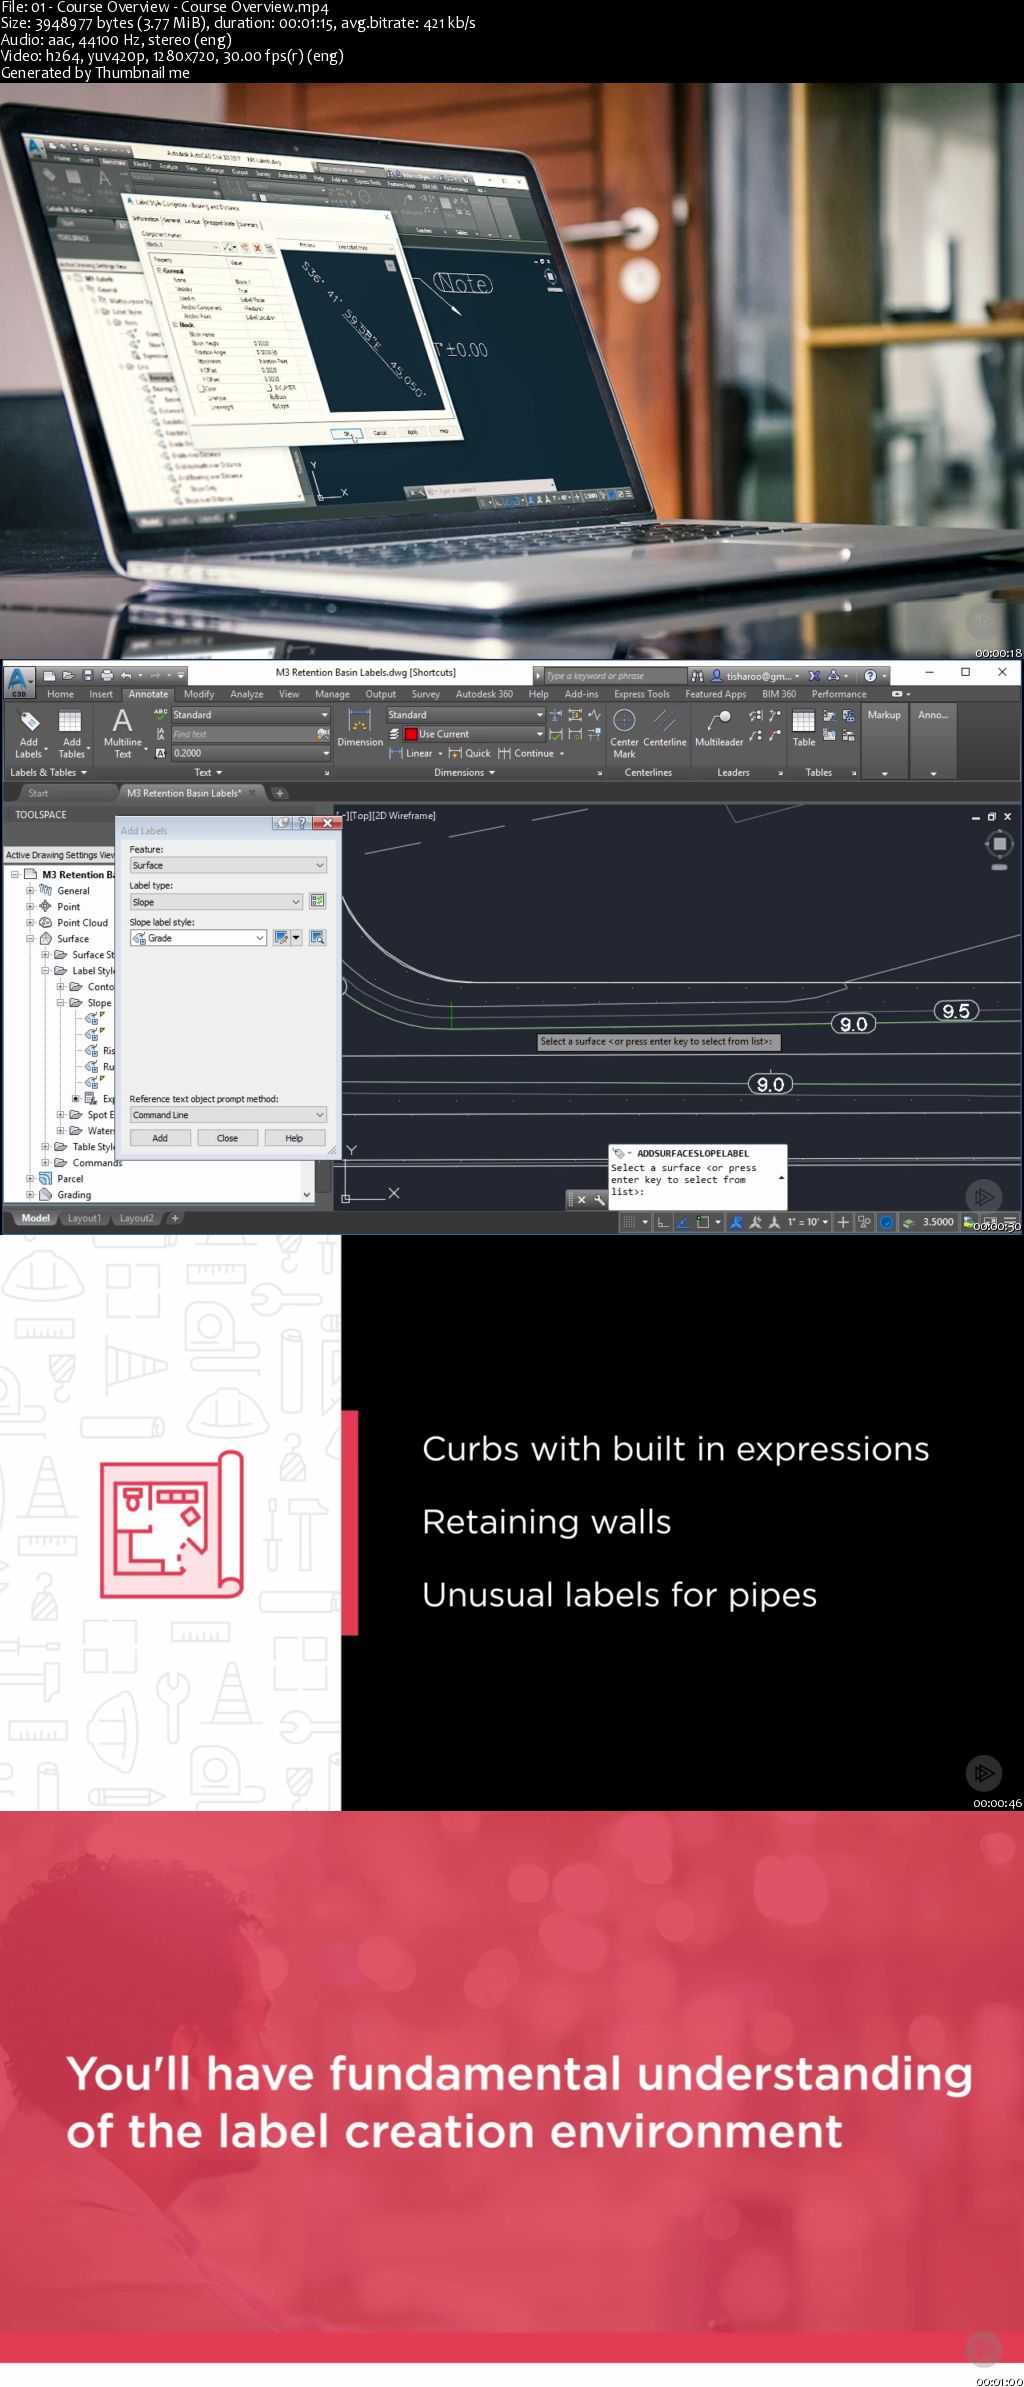Open the 0.2000 text height dropdown
The image size is (1024, 2387).
pyautogui.click(x=250, y=753)
